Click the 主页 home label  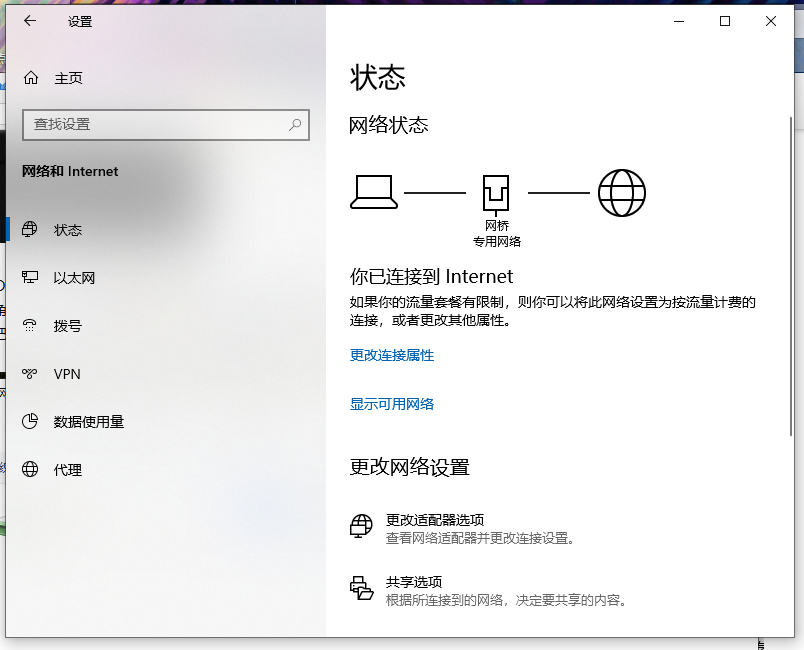click(x=68, y=78)
